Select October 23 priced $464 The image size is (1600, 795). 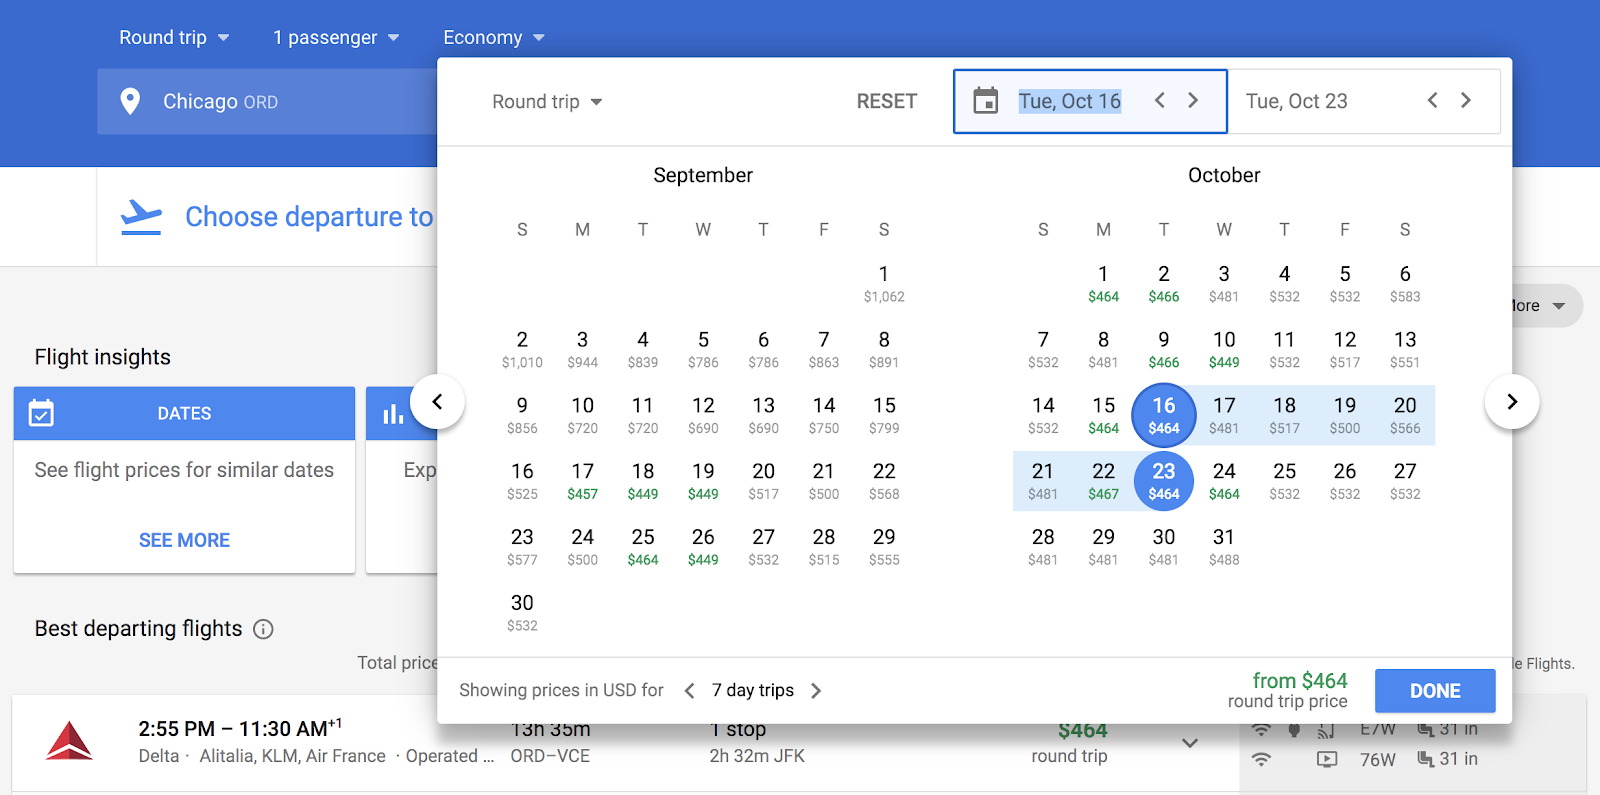point(1164,481)
